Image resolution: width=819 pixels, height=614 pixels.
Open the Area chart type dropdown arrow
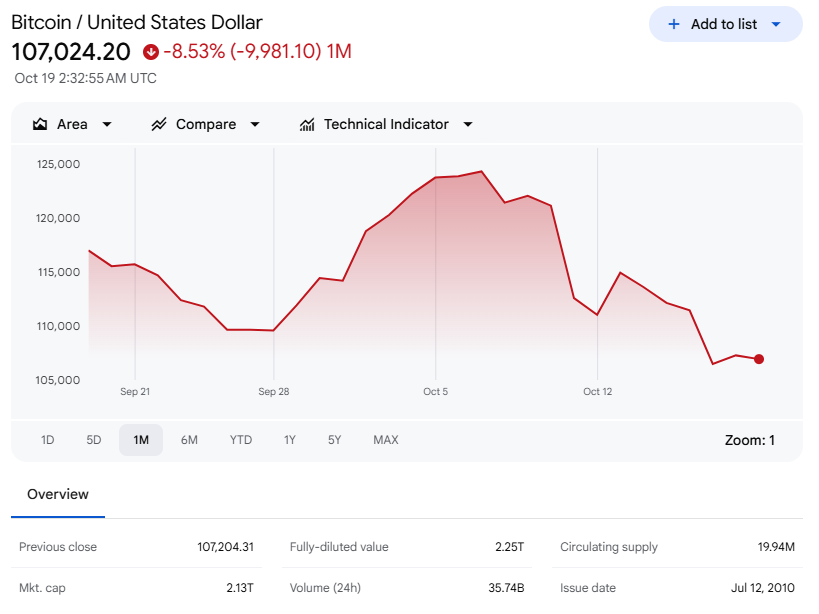click(x=107, y=124)
